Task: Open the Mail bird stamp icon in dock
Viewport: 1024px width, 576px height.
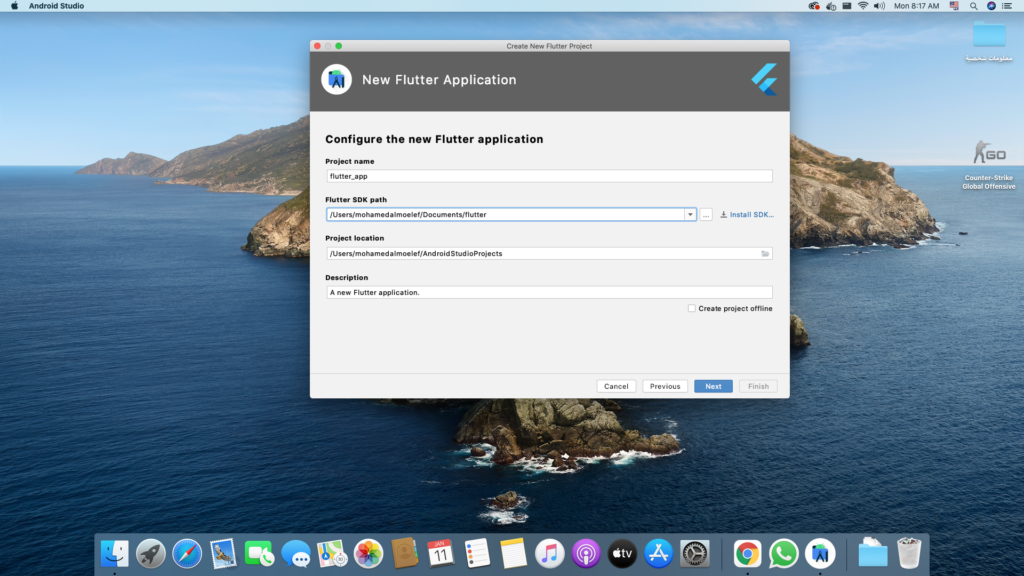Action: click(223, 554)
